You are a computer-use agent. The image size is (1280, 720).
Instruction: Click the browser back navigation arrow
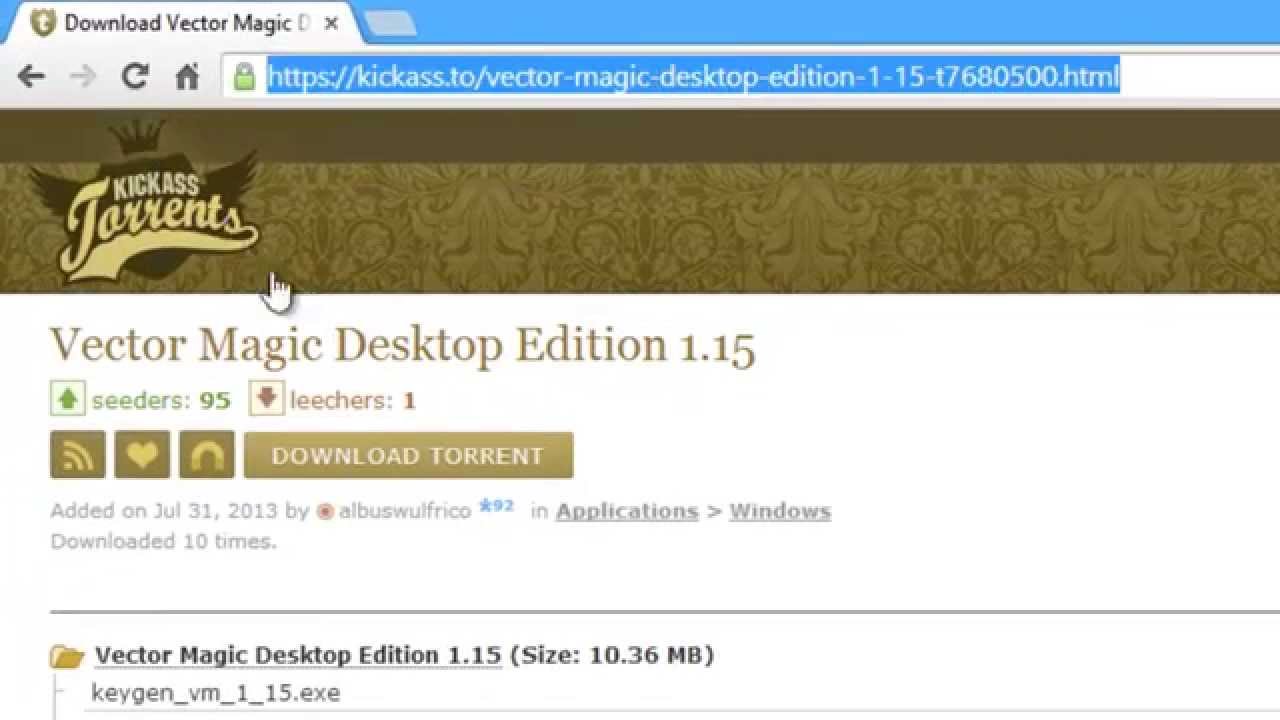34,75
